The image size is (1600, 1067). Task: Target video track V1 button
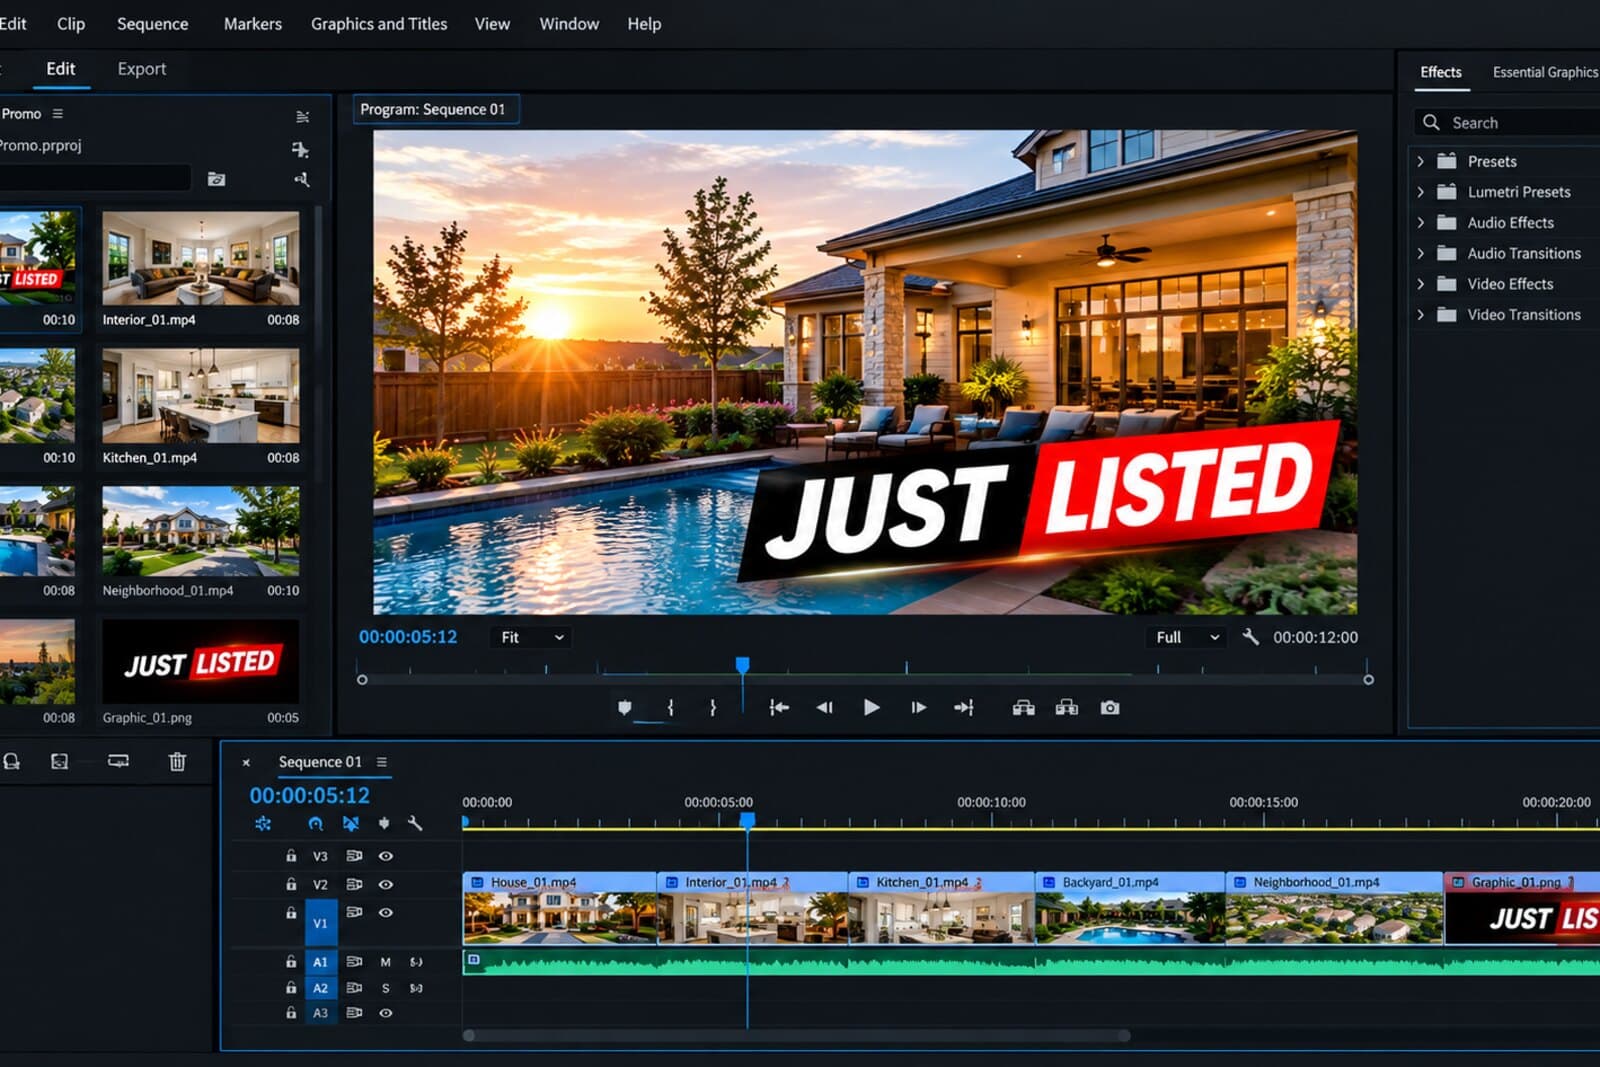pos(320,923)
